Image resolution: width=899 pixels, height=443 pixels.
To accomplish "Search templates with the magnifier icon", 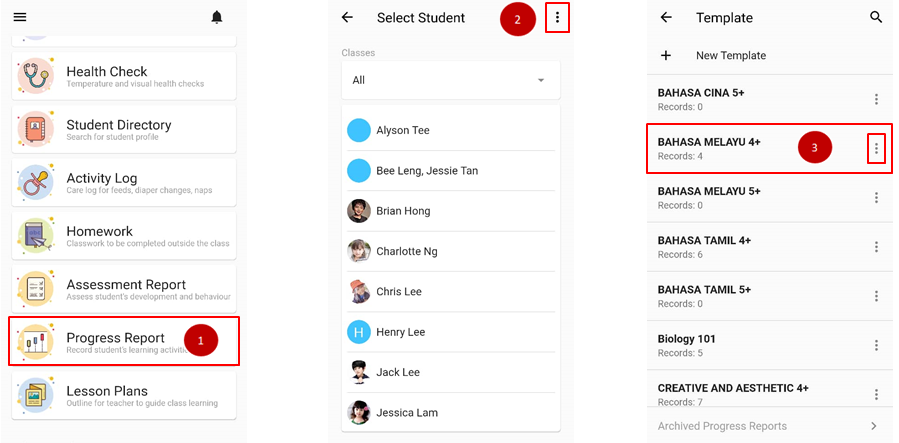I will point(876,17).
